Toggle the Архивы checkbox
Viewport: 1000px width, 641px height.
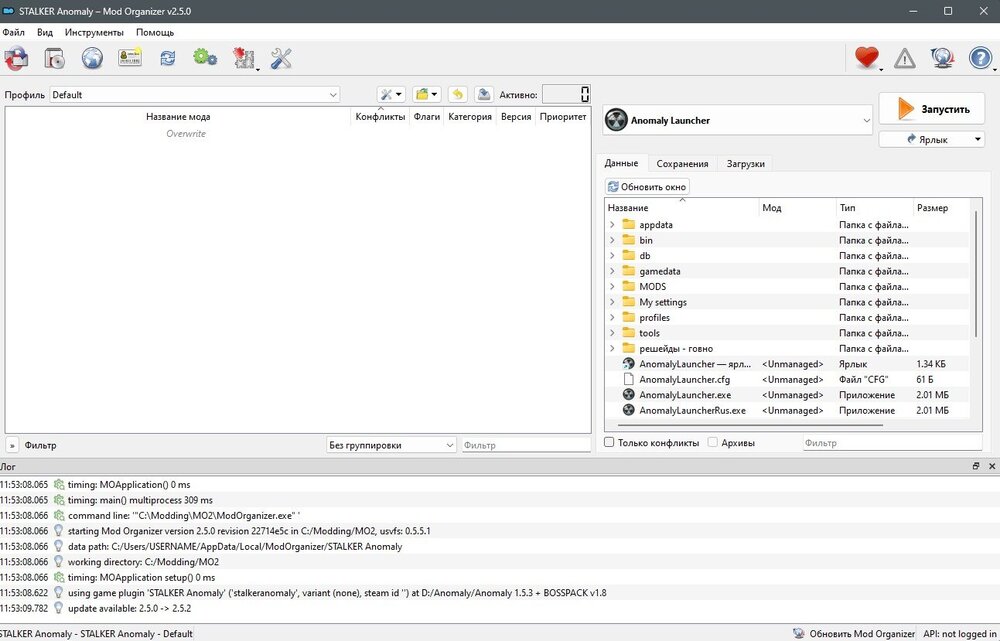(712, 442)
